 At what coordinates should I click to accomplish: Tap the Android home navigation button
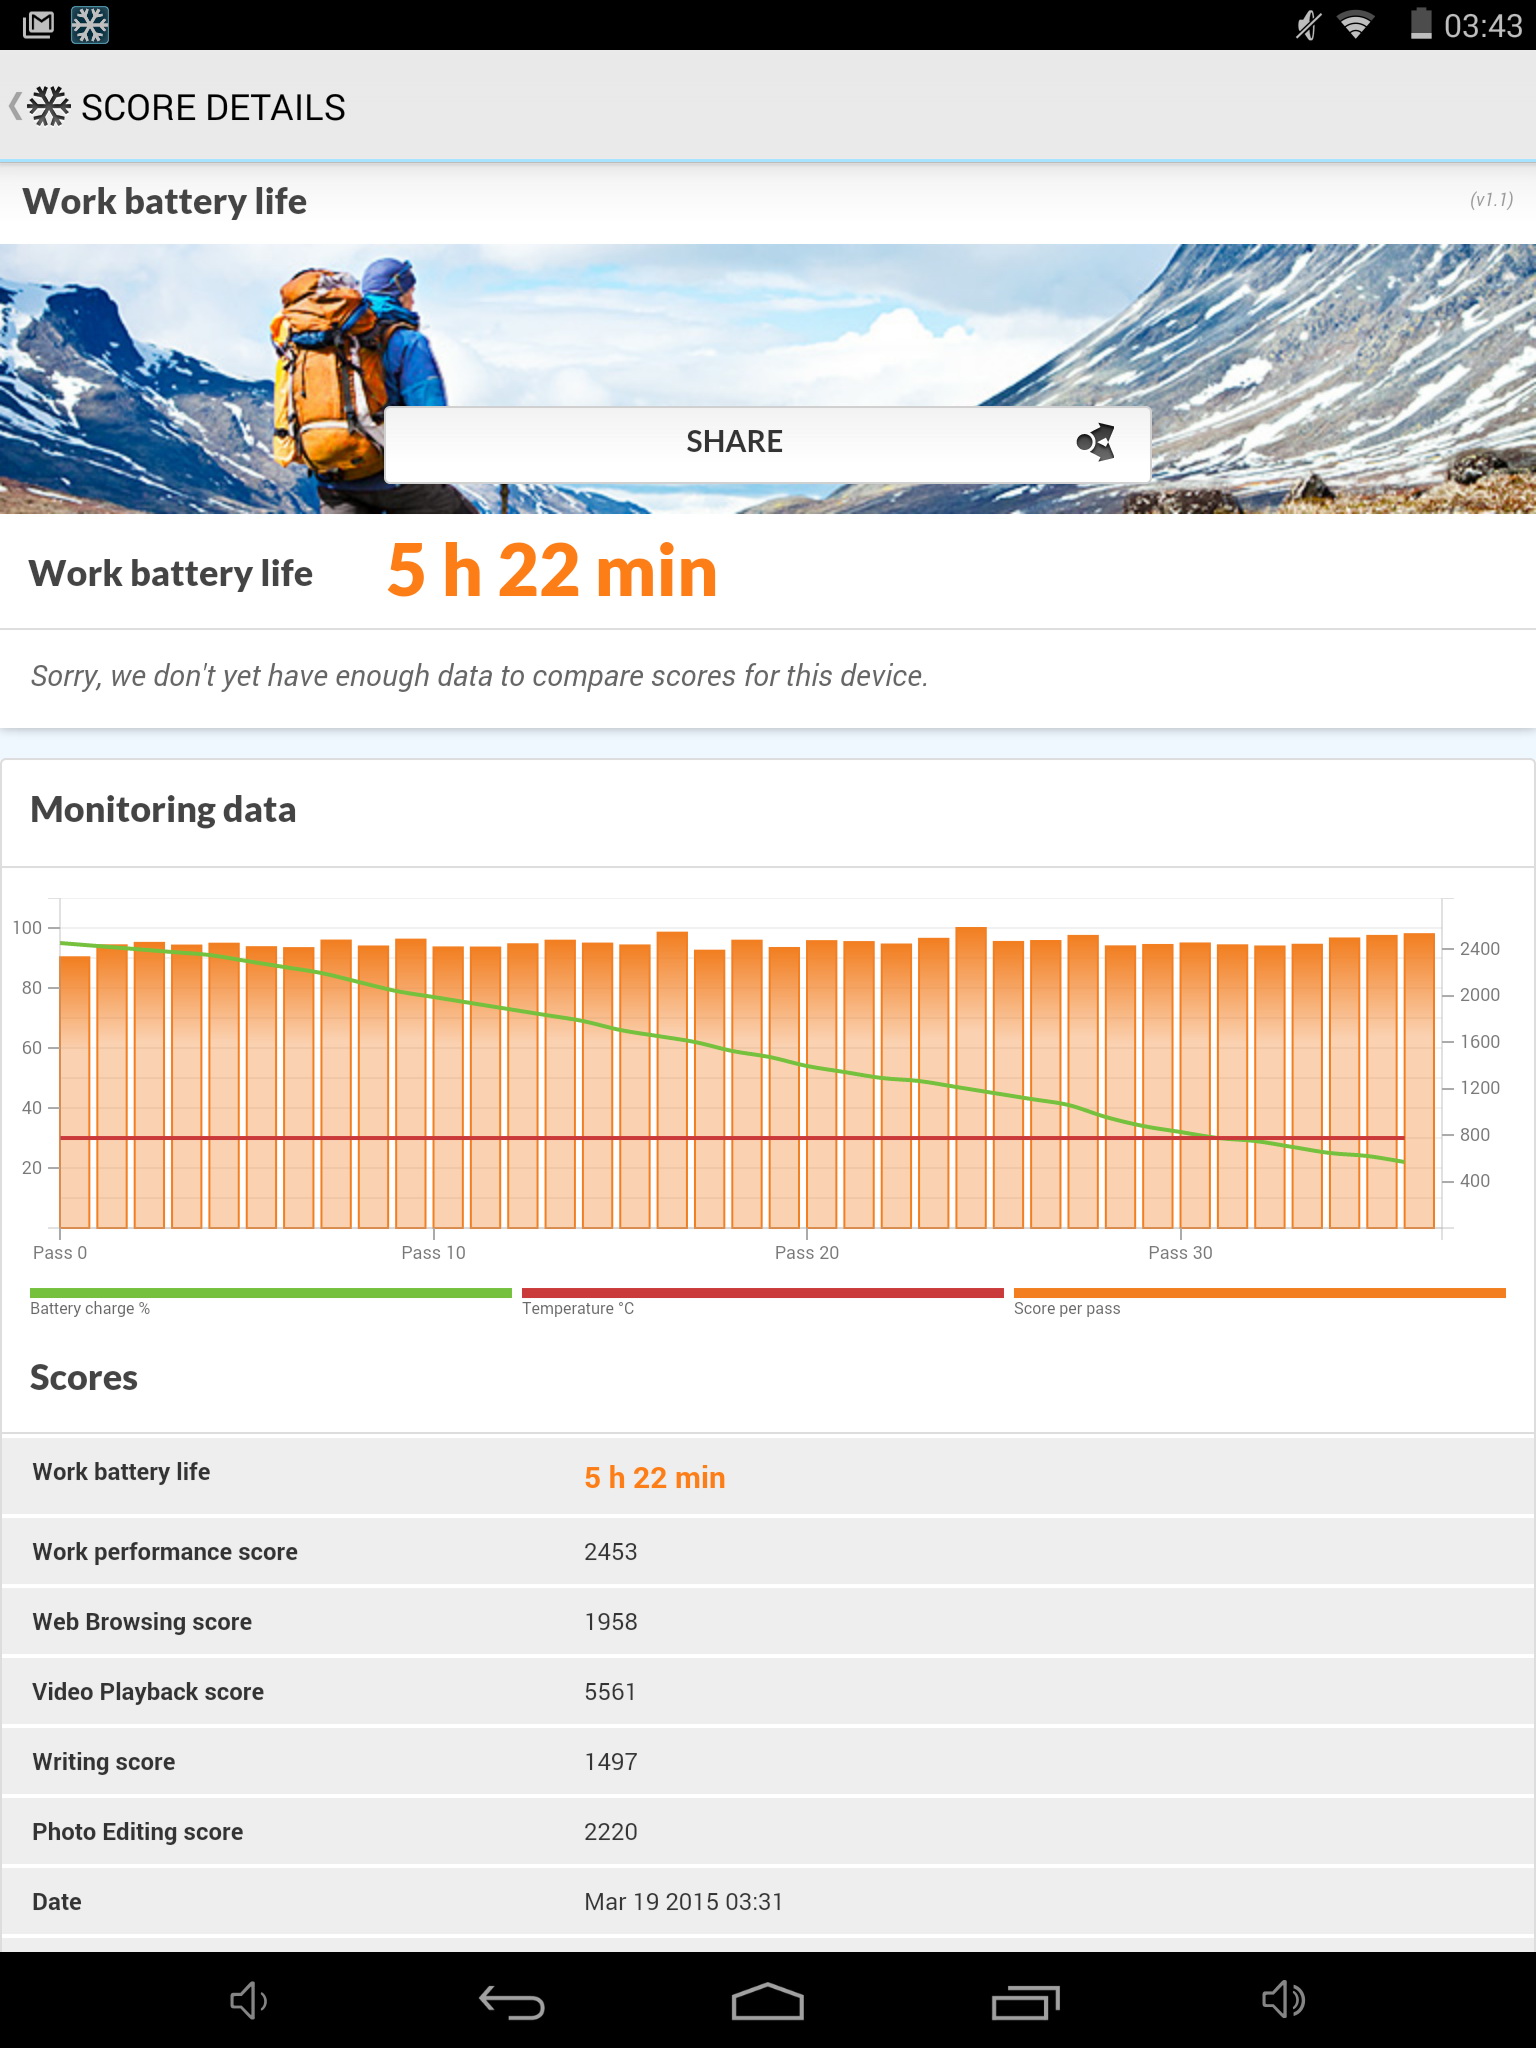point(768,2001)
